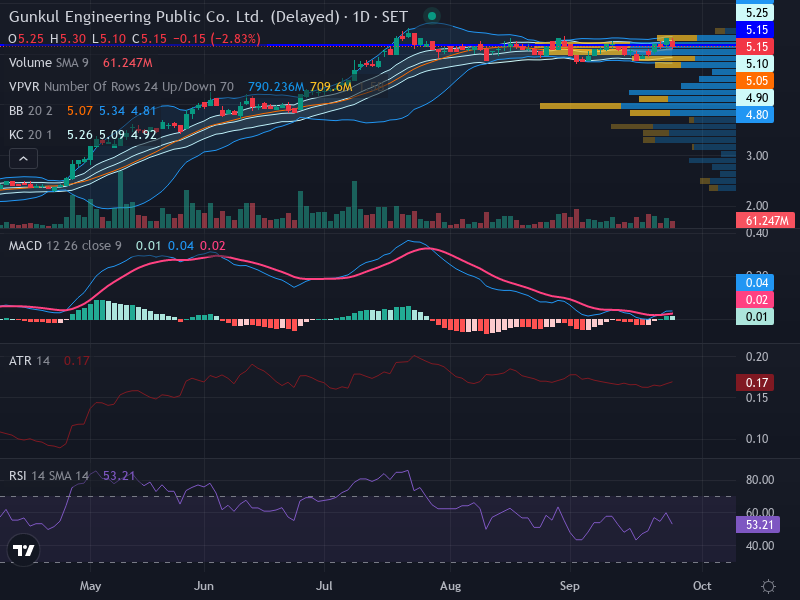Click the -0.15 (-2.83%) change value

(x=217, y=39)
